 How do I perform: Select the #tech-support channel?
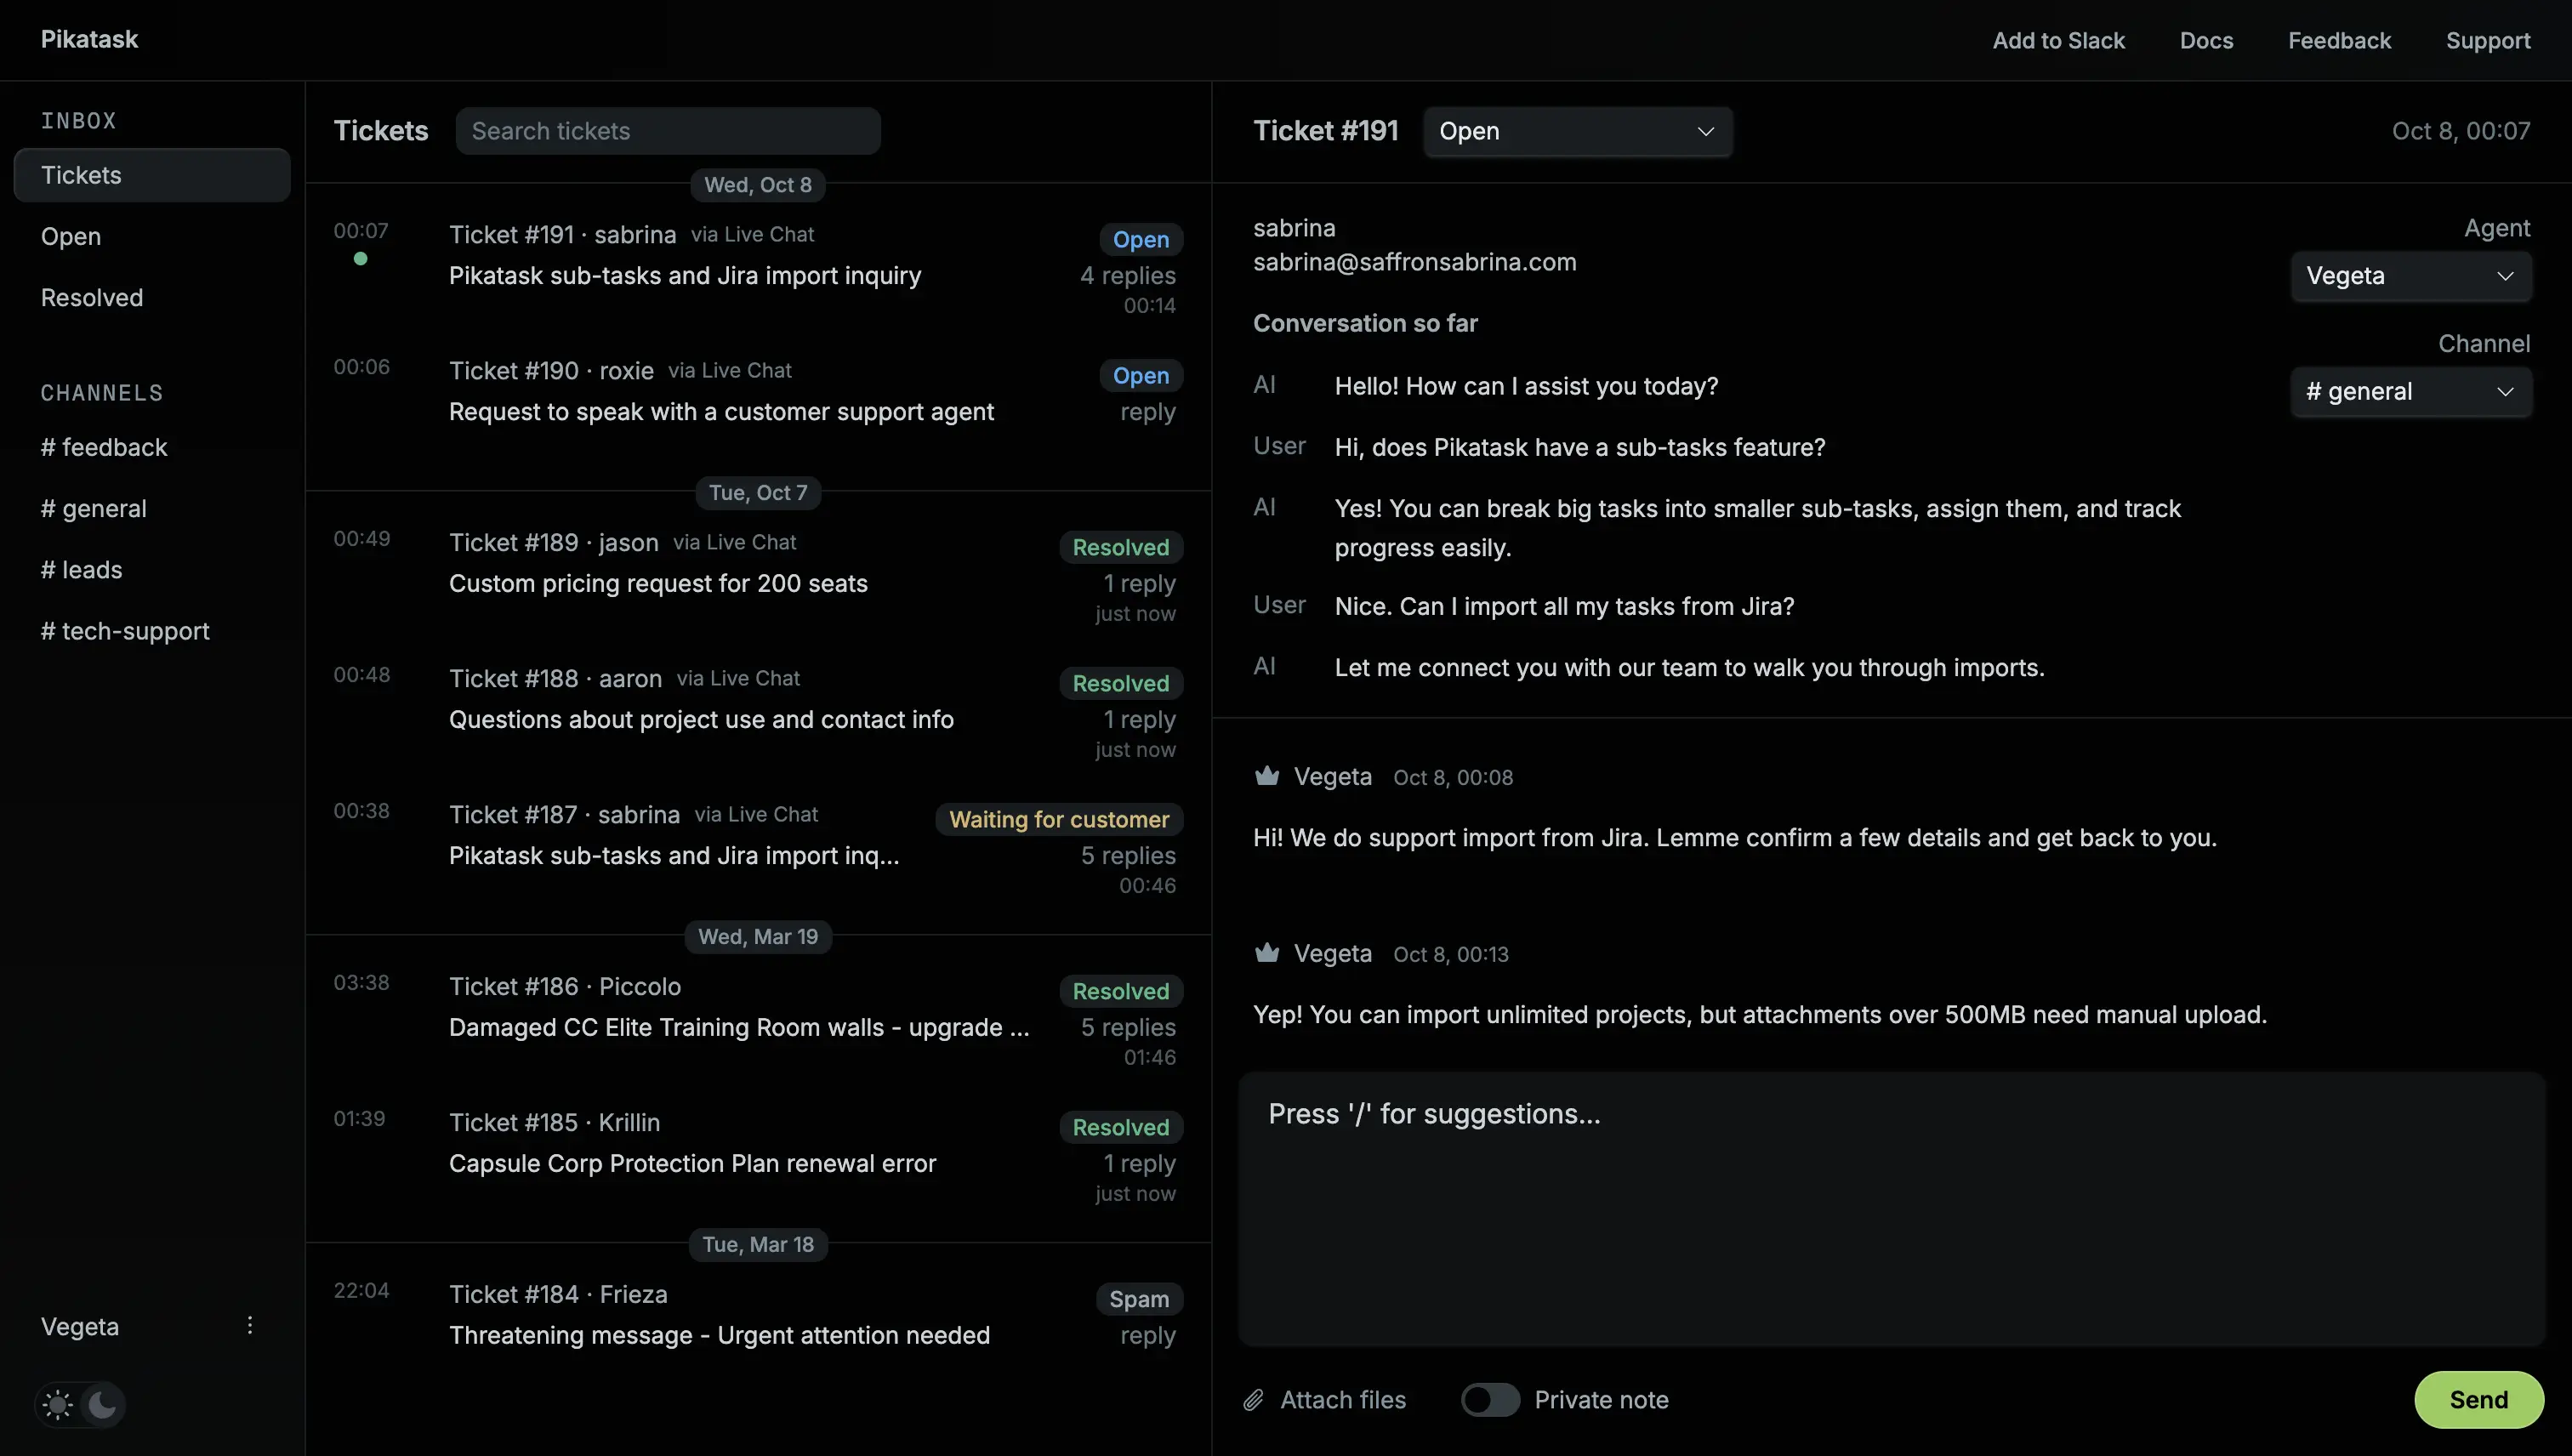pos(124,630)
